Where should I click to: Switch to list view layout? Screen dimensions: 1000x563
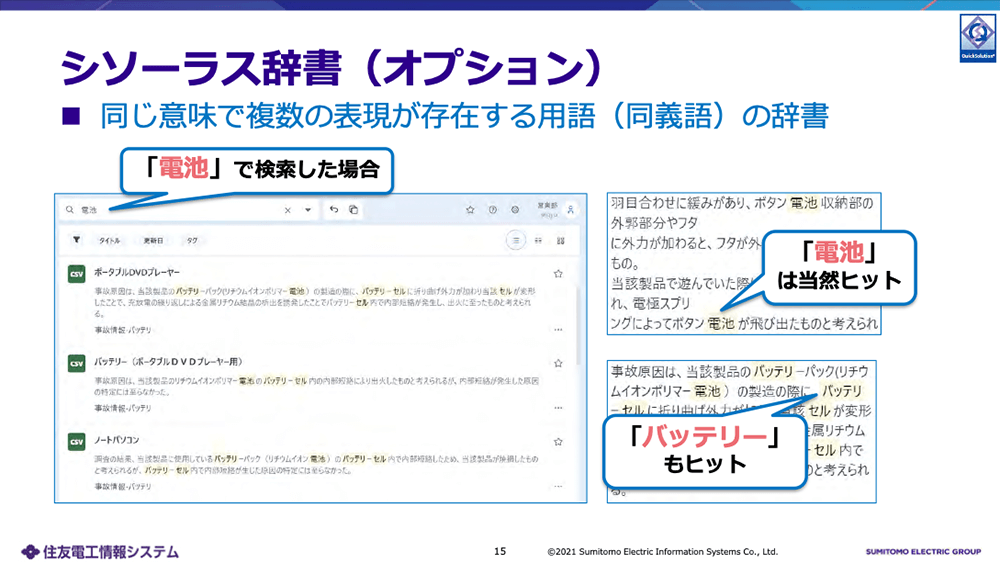pyautogui.click(x=515, y=240)
